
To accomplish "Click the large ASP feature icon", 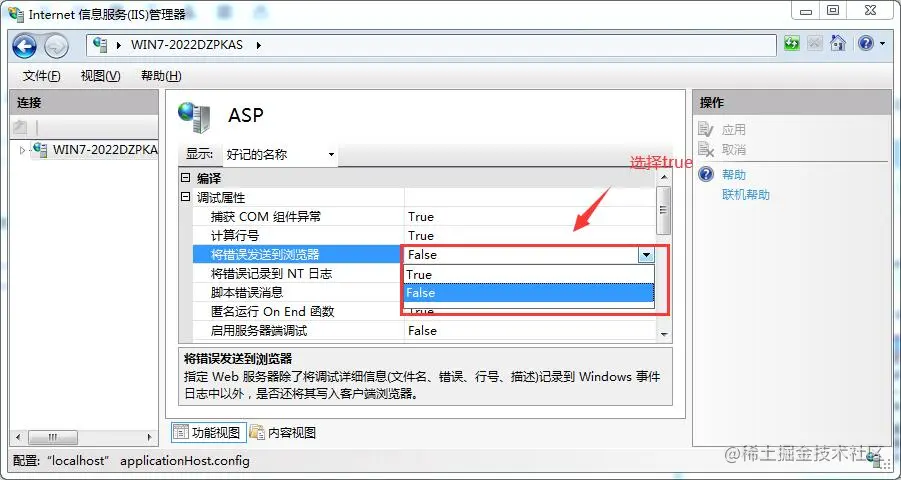I will coord(195,117).
